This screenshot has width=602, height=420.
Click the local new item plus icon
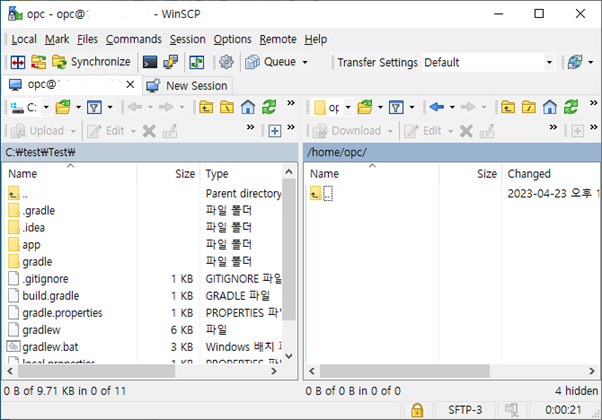click(x=275, y=131)
